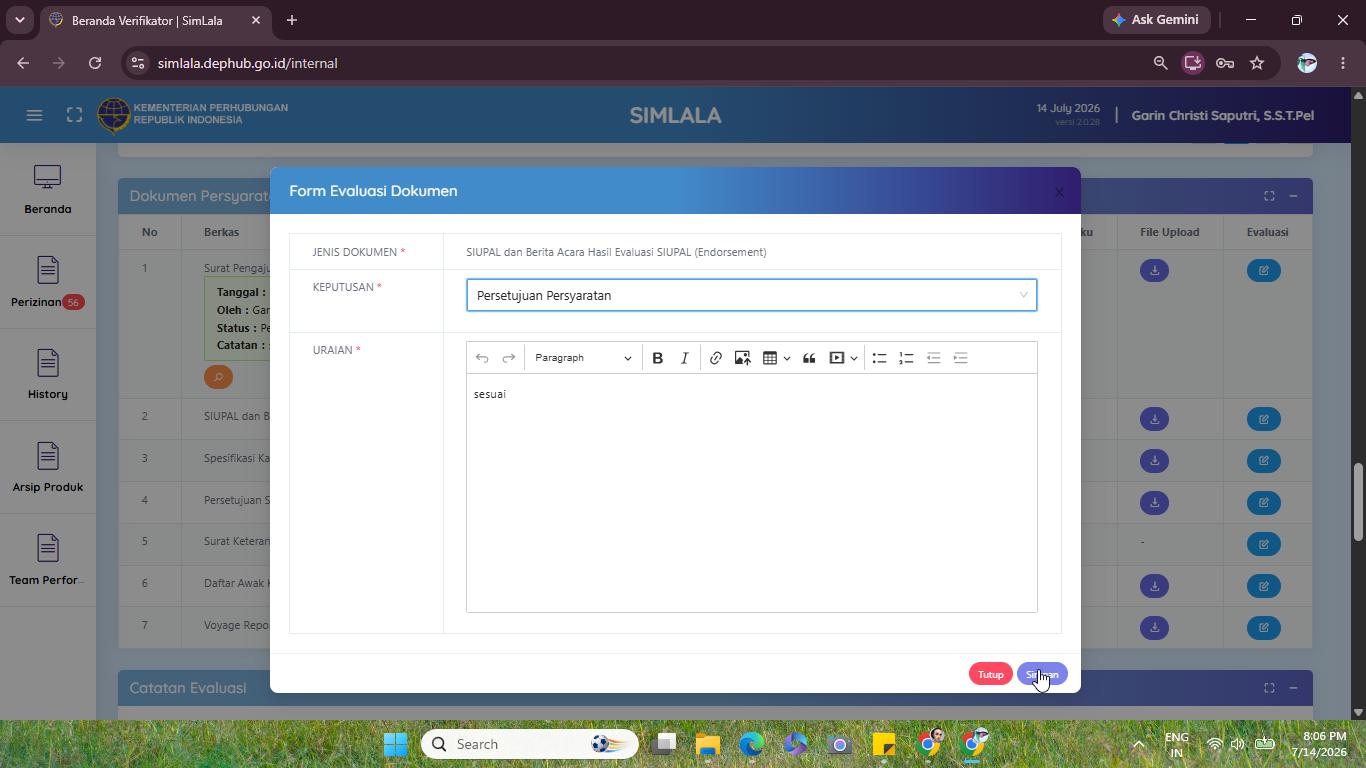Image resolution: width=1366 pixels, height=768 pixels.
Task: Download file for row 7 Voyage Report
Action: [x=1154, y=627]
